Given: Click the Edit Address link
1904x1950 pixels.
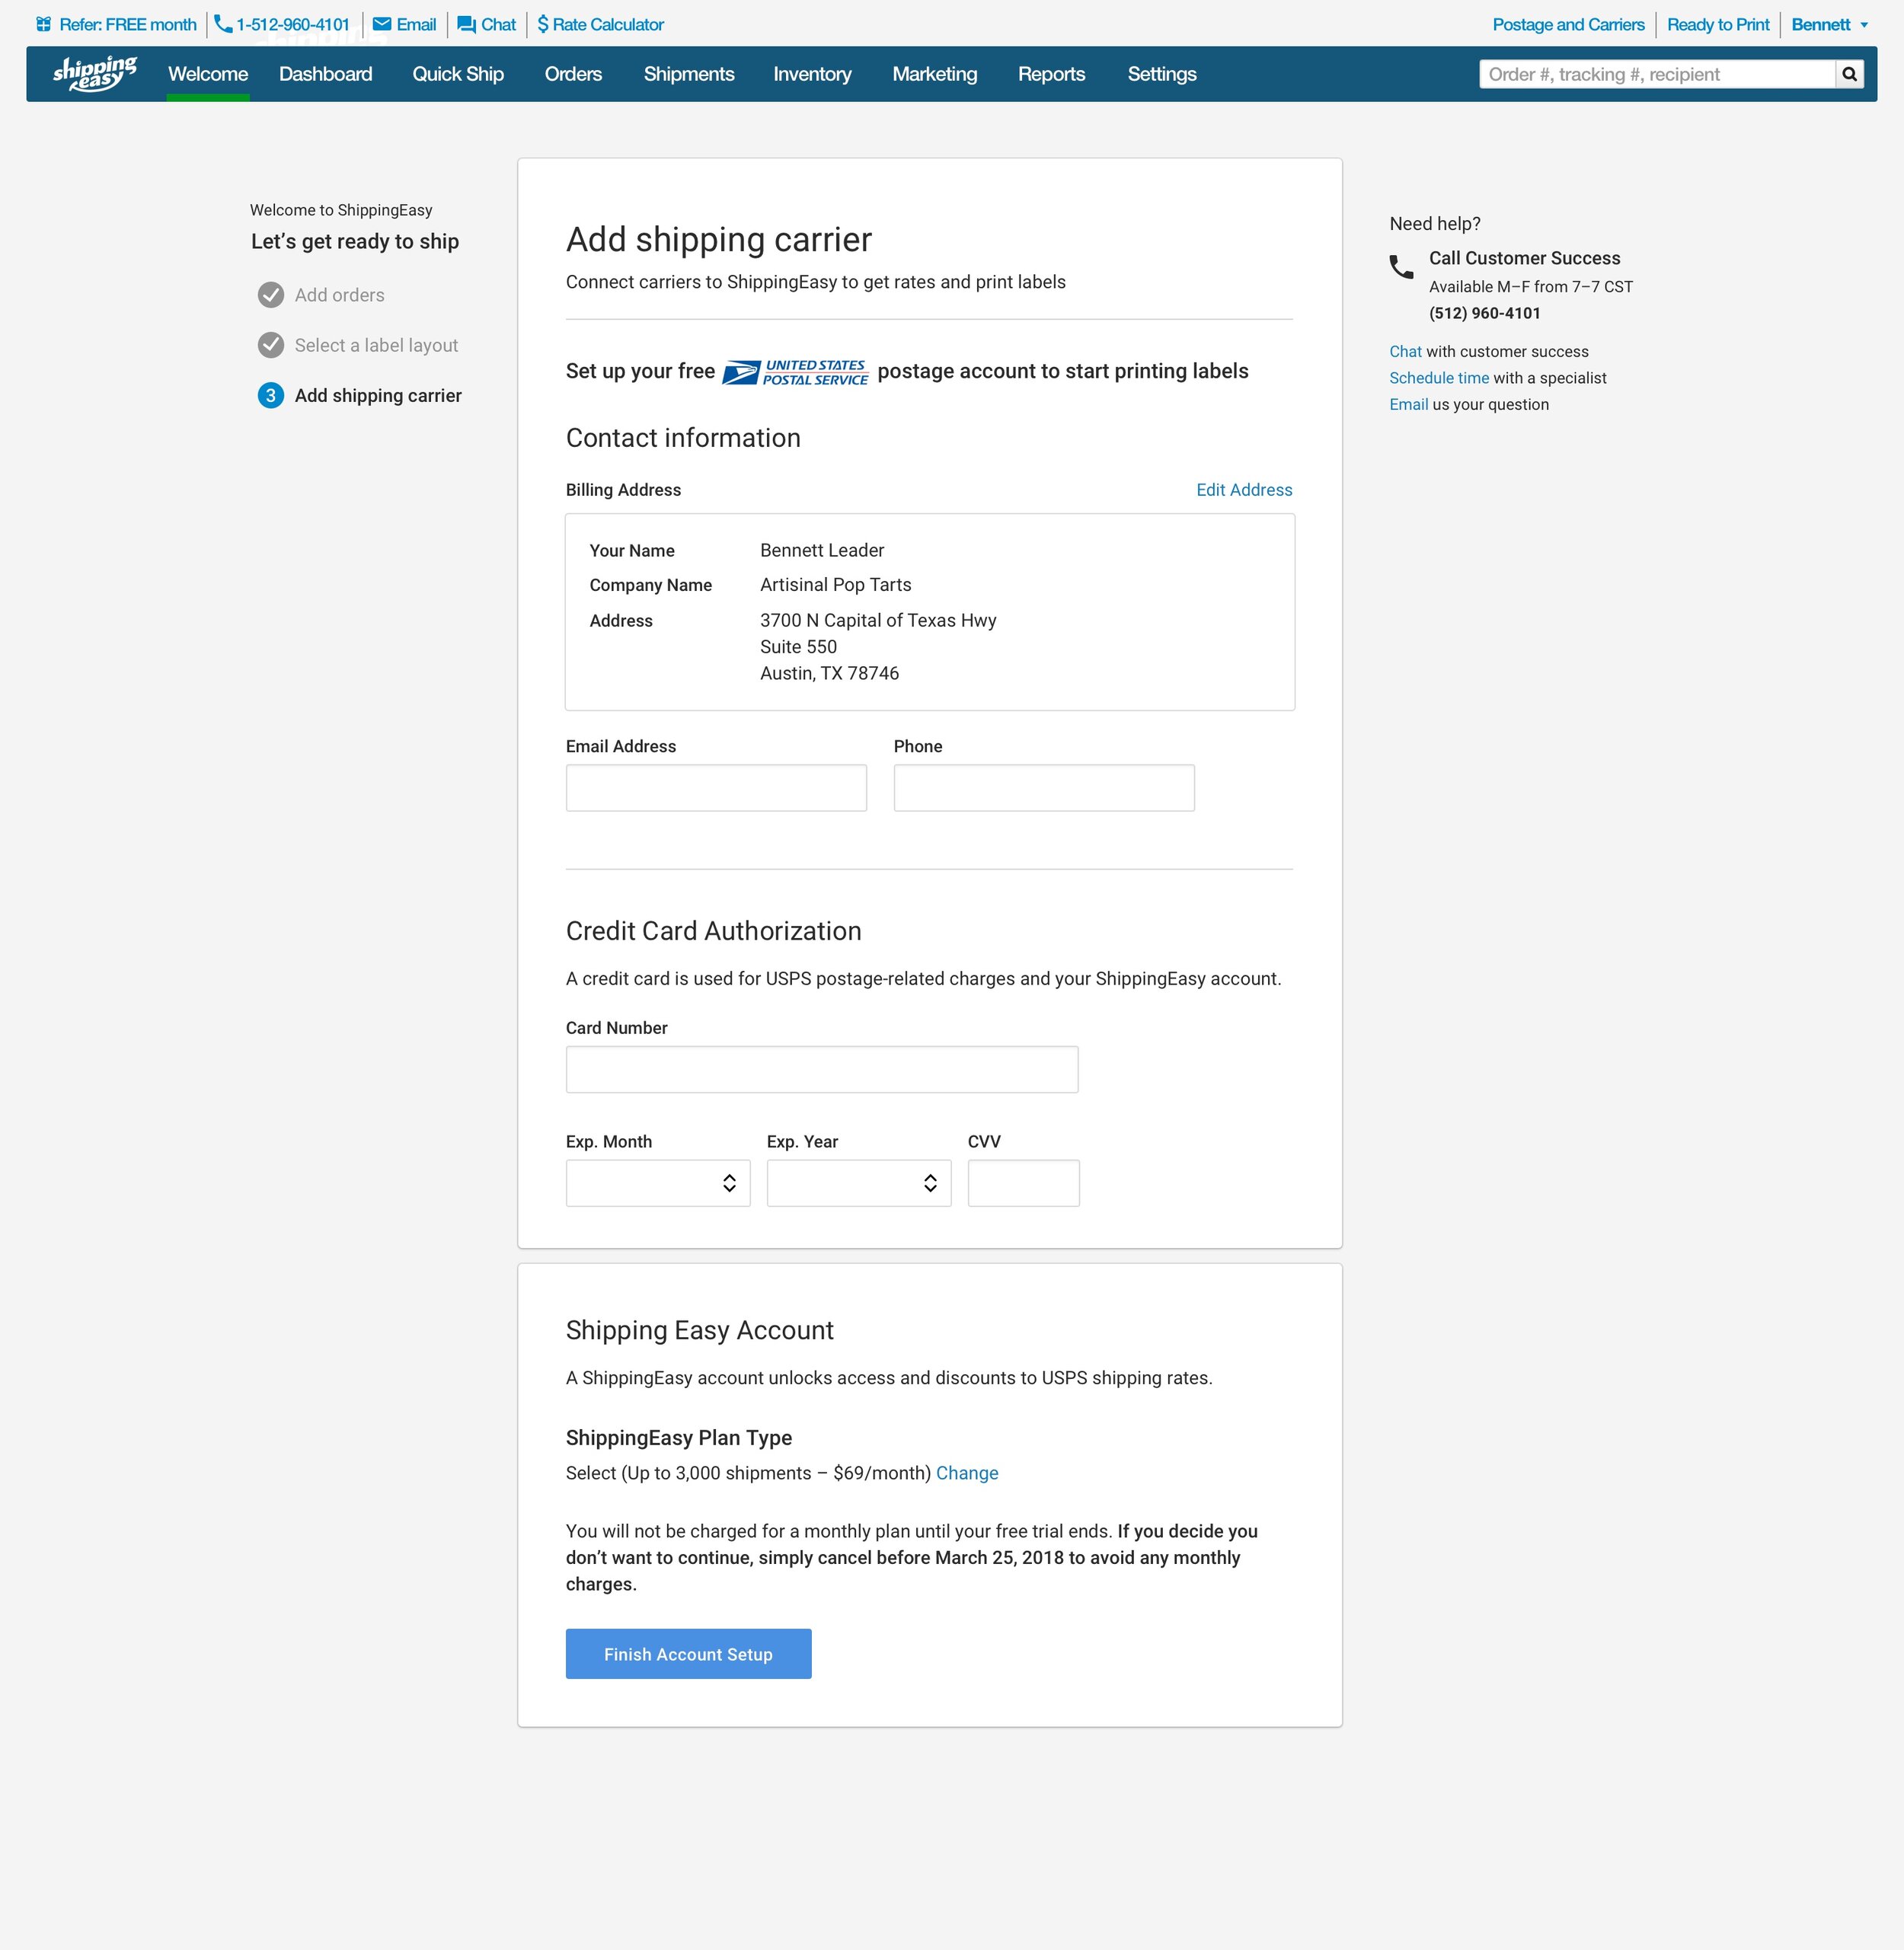Looking at the screenshot, I should pyautogui.click(x=1244, y=490).
